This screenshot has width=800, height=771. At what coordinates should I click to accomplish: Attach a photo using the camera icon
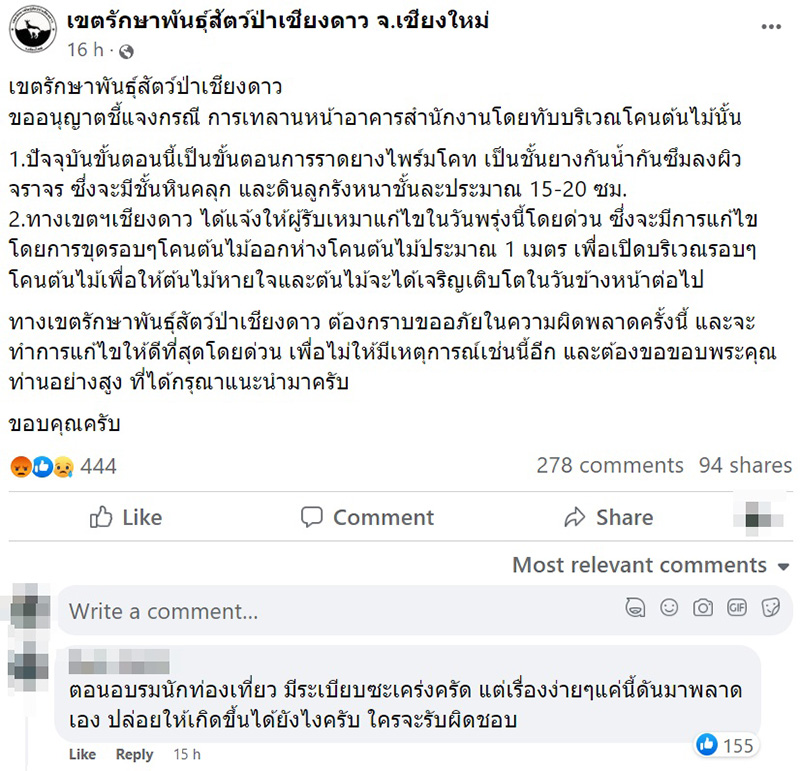(703, 609)
